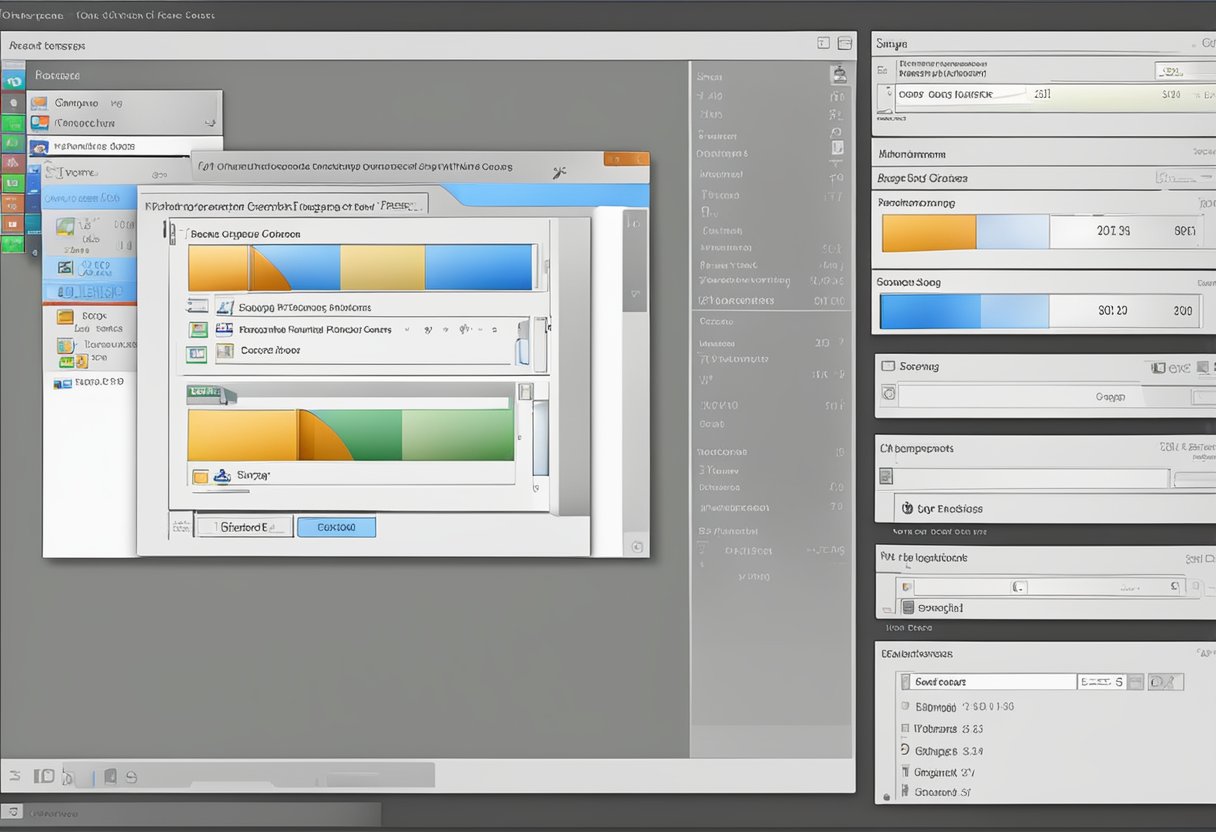Click the teal icon atop left sidebar
This screenshot has height=832, width=1216.
click(13, 81)
